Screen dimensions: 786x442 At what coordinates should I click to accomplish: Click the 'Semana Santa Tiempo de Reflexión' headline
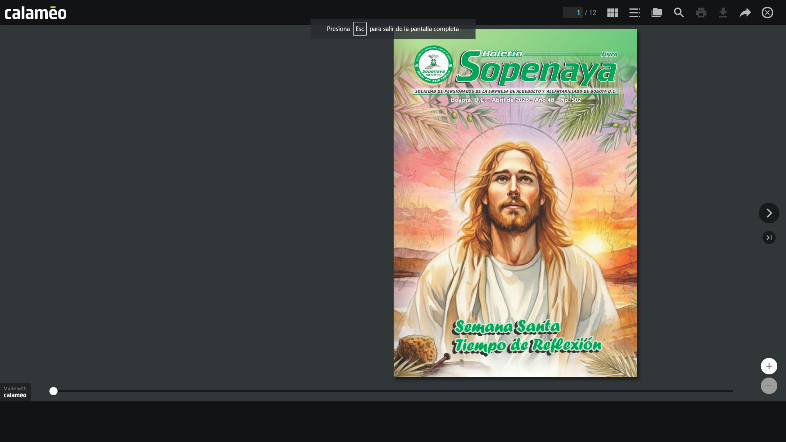pos(527,336)
